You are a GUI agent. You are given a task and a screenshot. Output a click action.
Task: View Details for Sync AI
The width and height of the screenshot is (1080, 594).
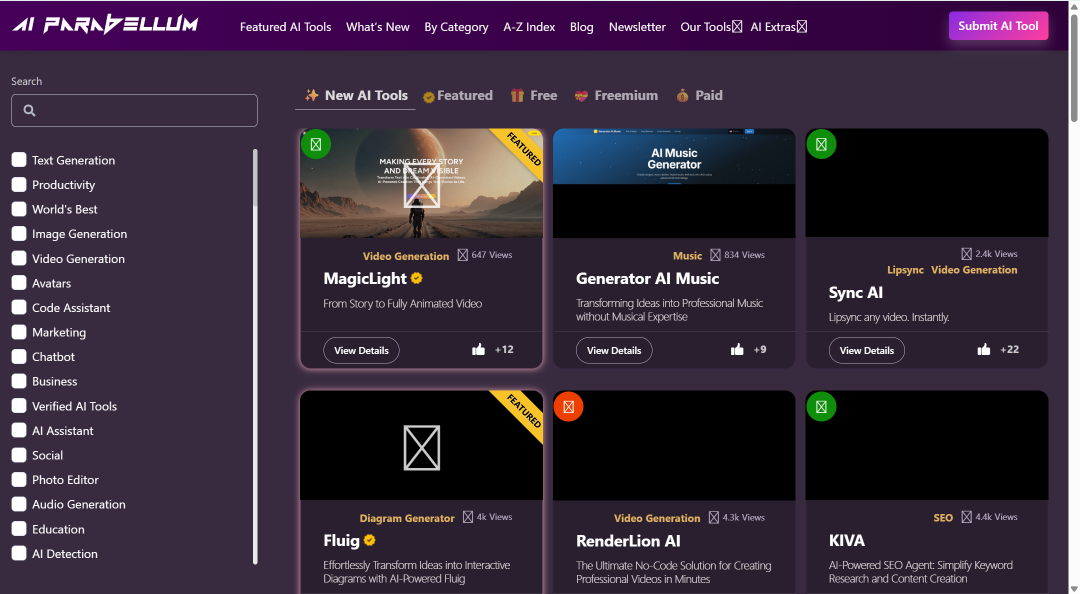[866, 350]
